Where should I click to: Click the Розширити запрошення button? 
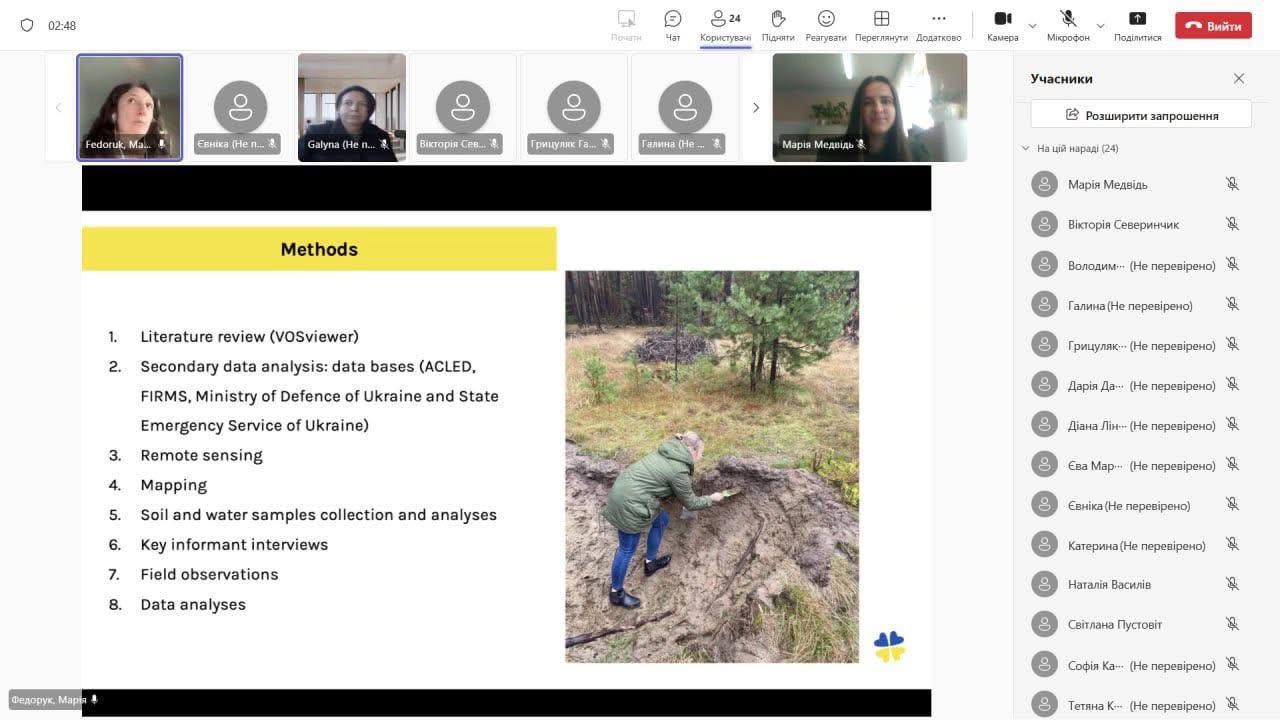(x=1141, y=115)
